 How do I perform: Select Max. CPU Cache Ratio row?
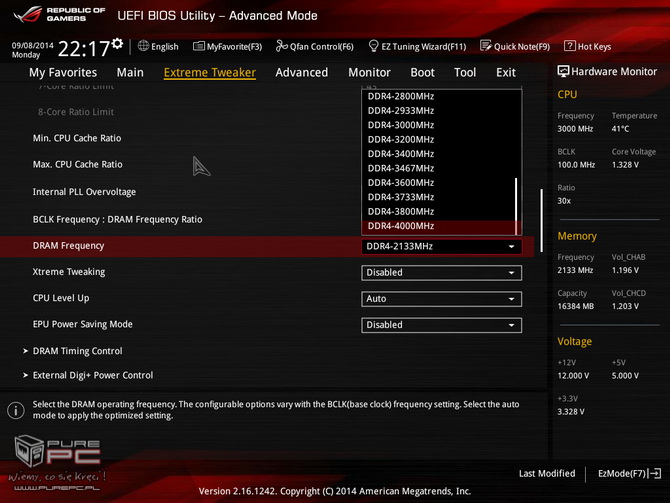[x=77, y=165]
